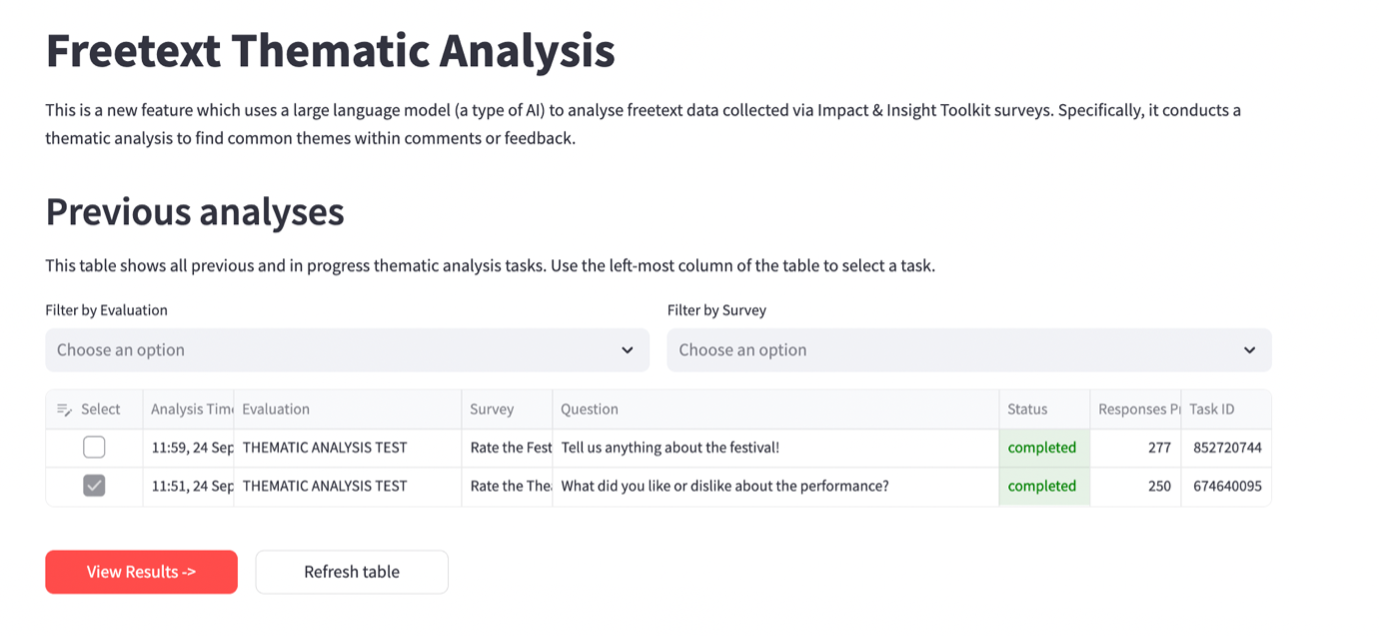Click the row-select icon in Select header

pyautogui.click(x=64, y=409)
